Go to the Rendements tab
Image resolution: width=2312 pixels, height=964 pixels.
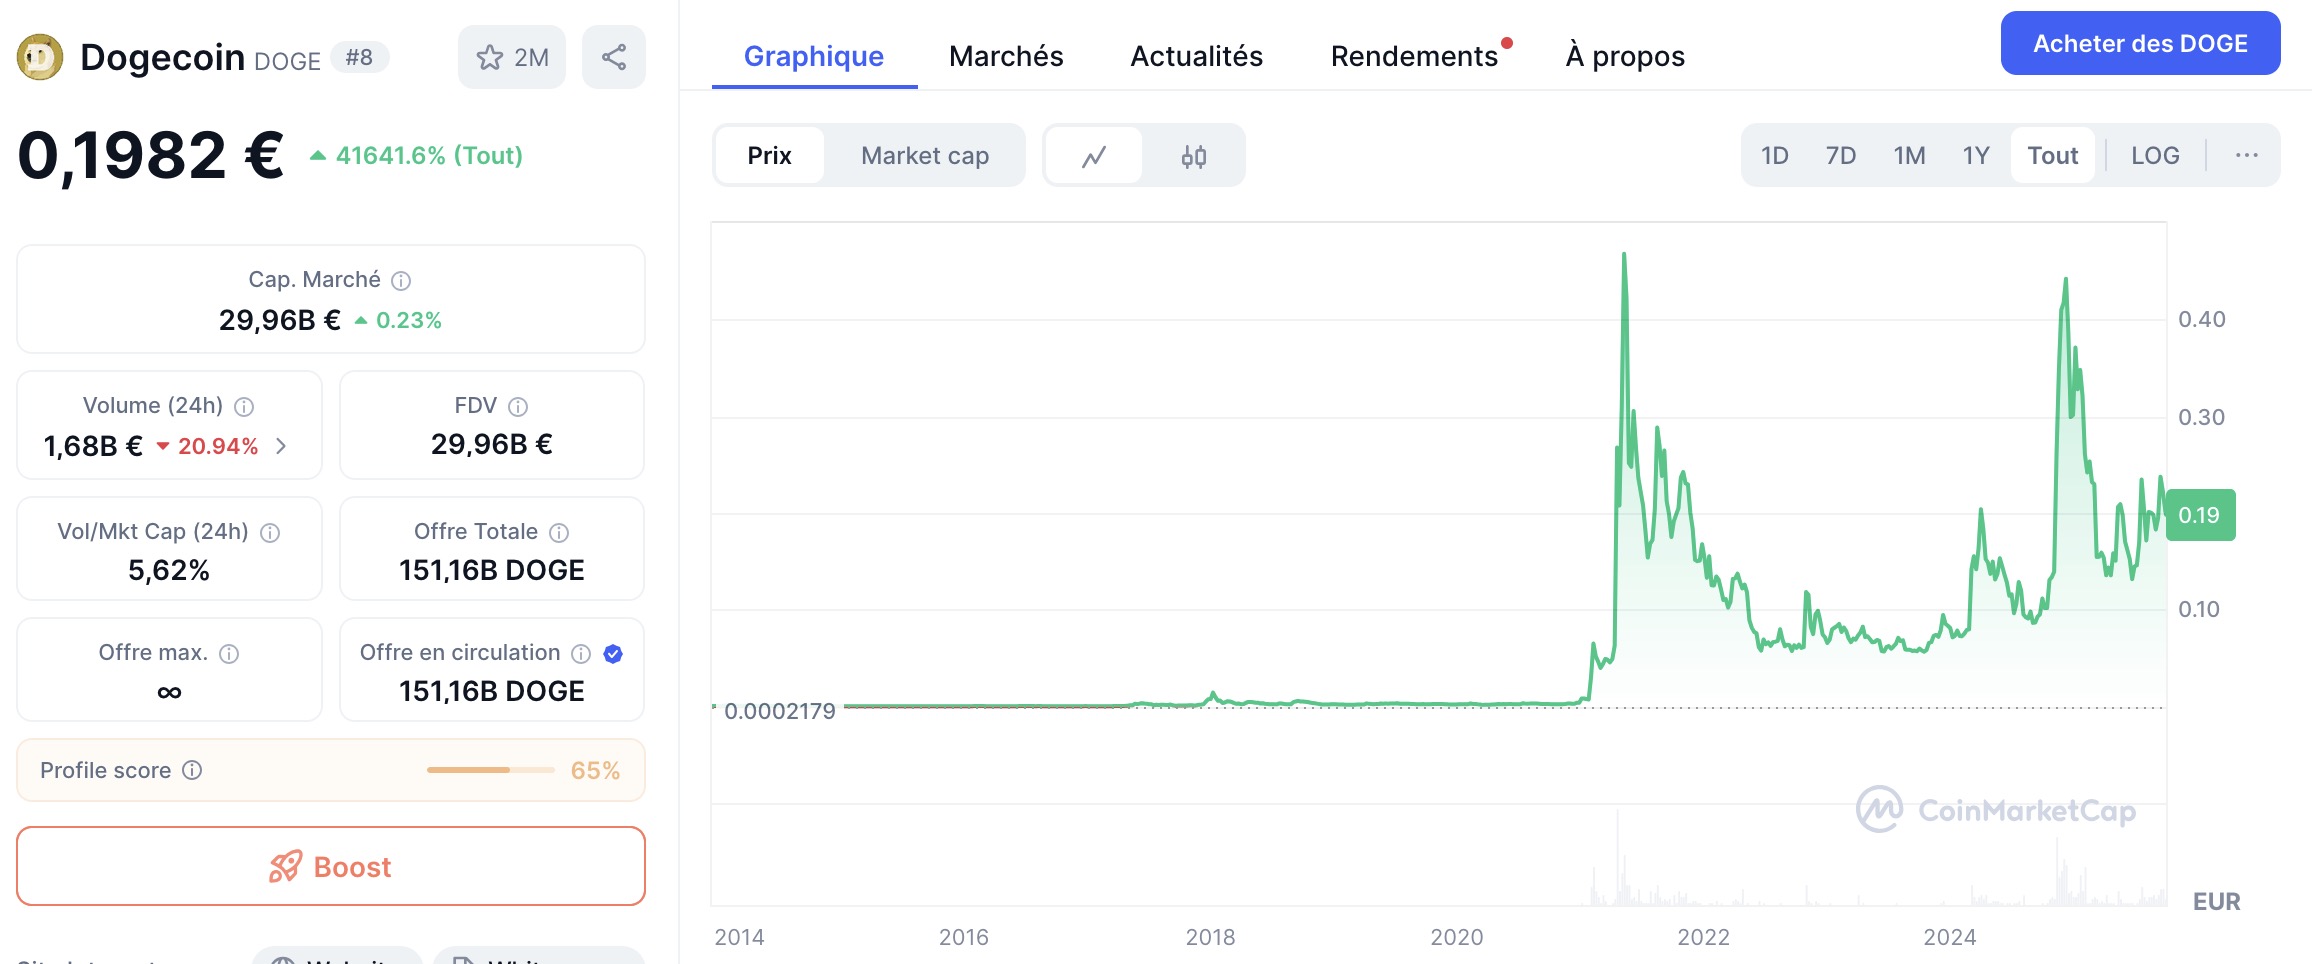pos(1414,57)
